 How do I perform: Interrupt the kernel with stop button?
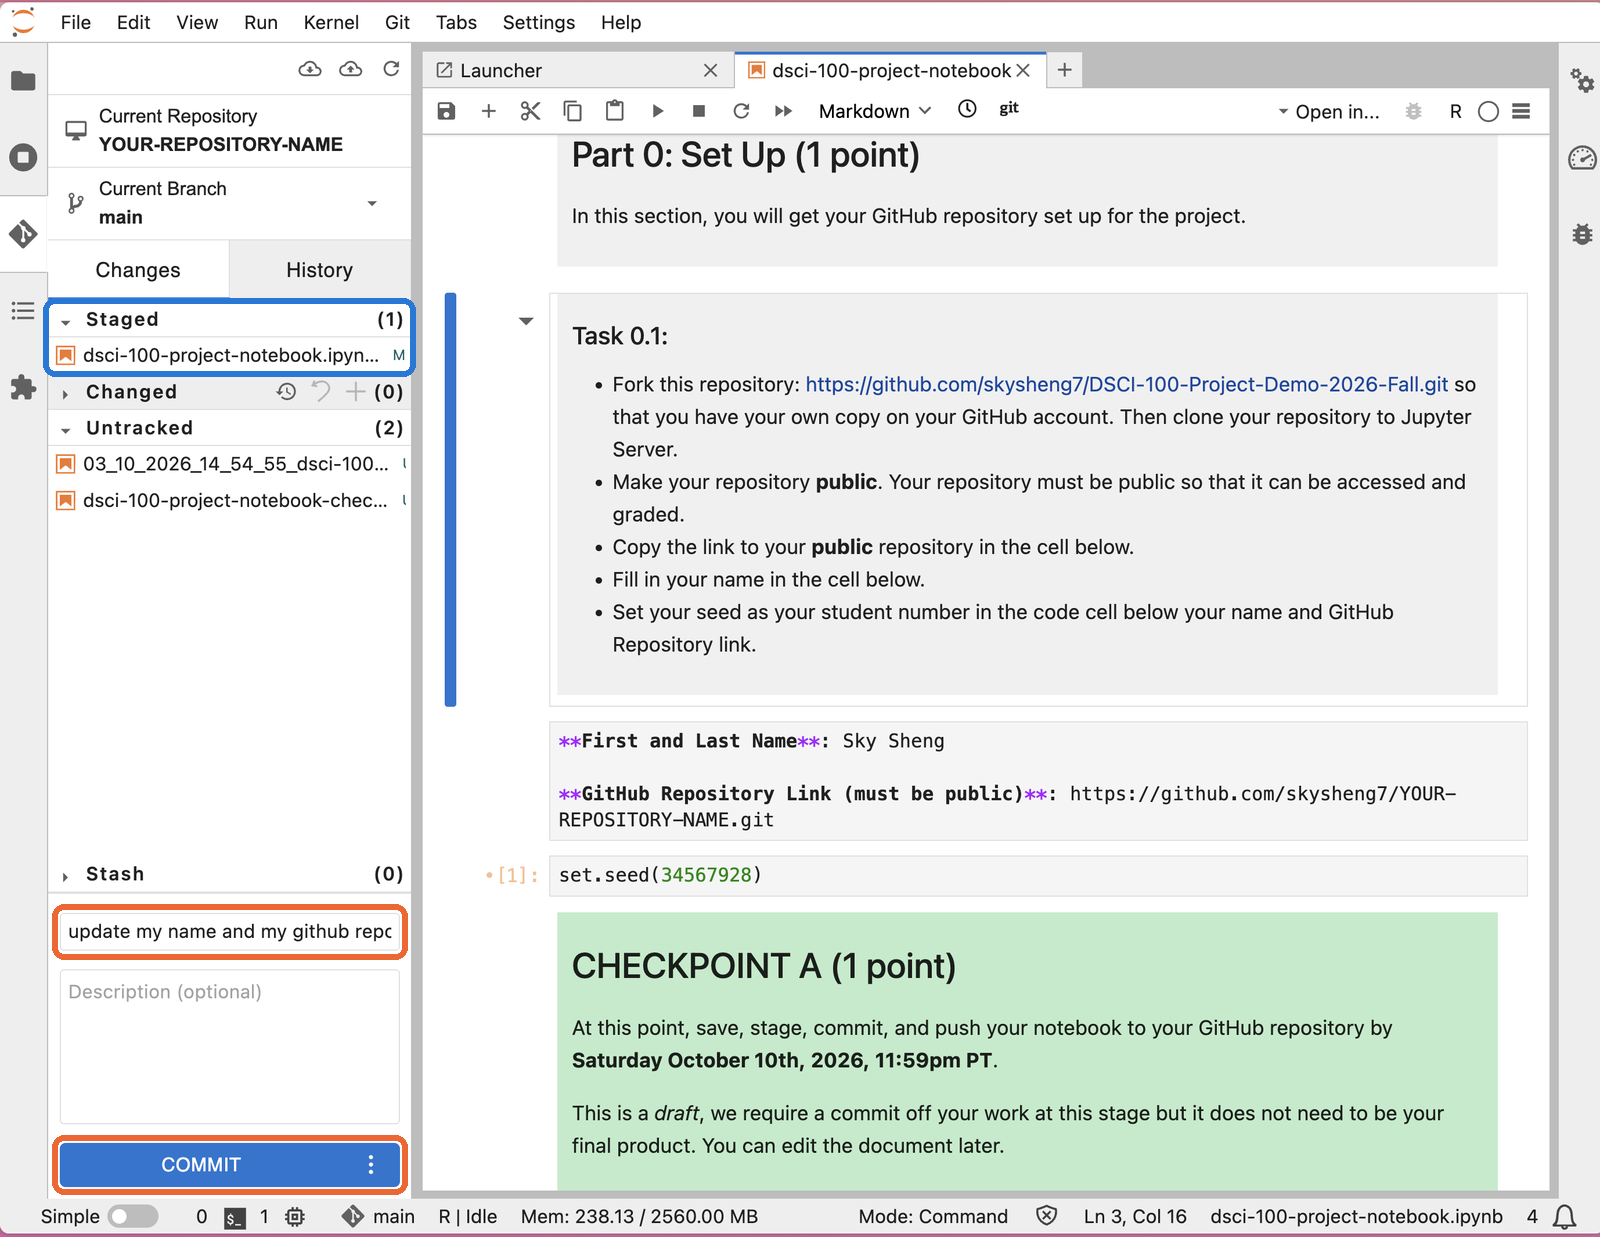(x=699, y=111)
